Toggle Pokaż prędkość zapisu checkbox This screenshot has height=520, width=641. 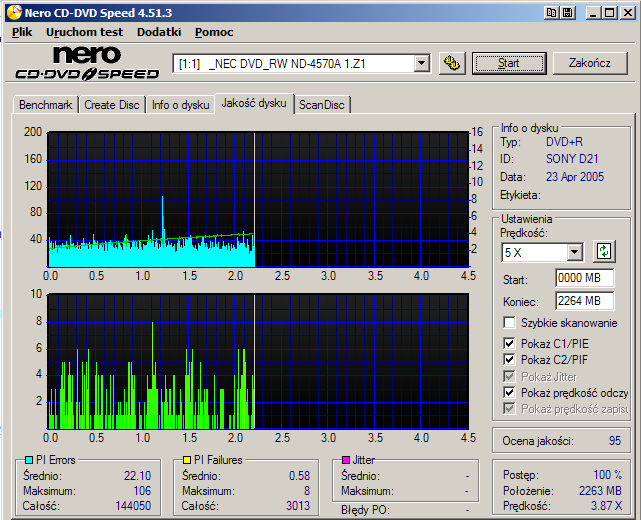click(x=509, y=408)
